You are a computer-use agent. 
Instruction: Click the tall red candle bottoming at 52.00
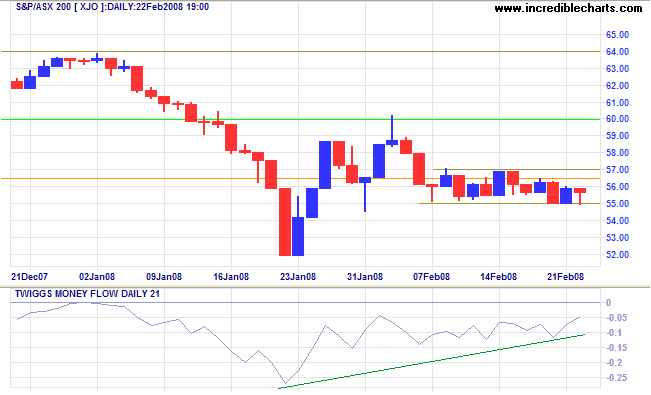[285, 222]
